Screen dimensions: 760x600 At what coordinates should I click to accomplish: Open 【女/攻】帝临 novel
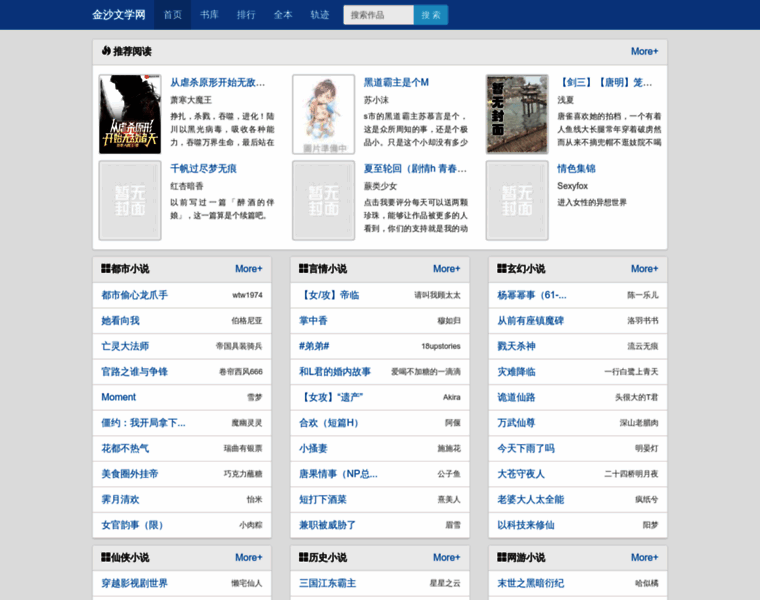pyautogui.click(x=329, y=295)
